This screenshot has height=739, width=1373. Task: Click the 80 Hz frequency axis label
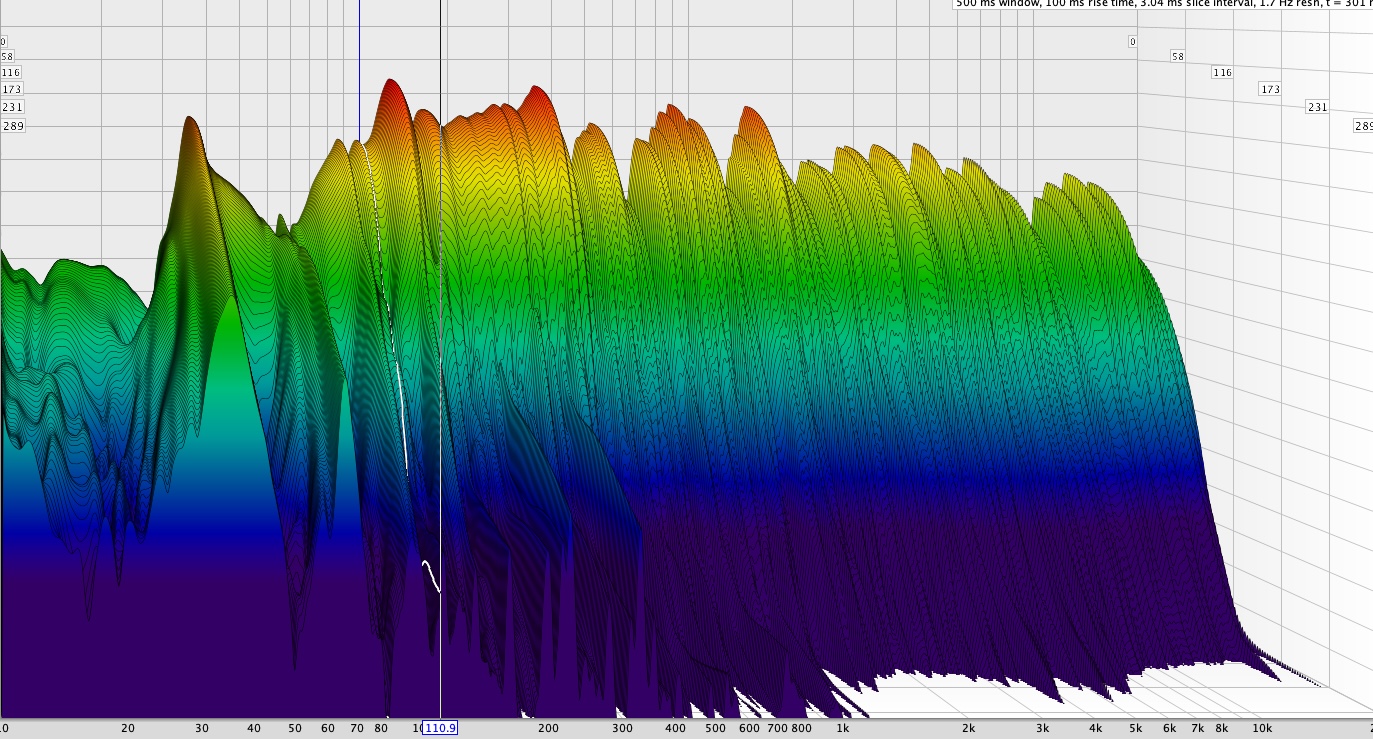pos(381,728)
